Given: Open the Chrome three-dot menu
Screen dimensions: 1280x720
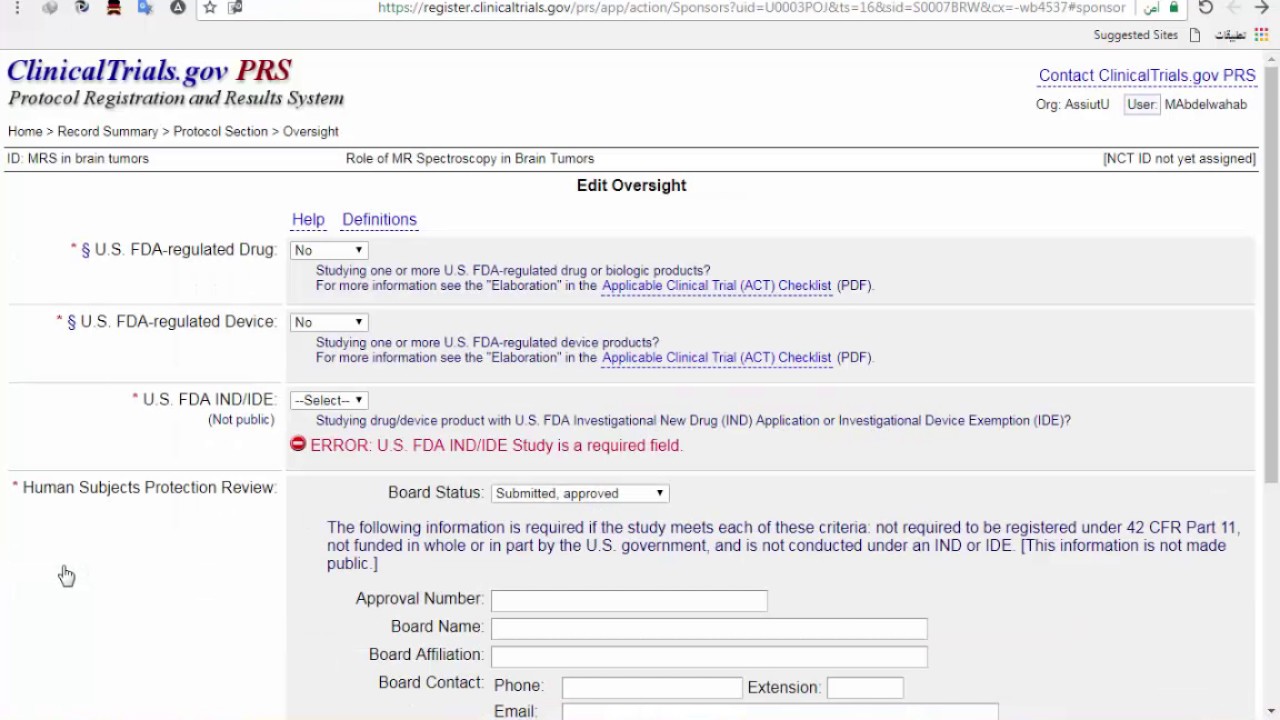Looking at the screenshot, I should [x=17, y=8].
